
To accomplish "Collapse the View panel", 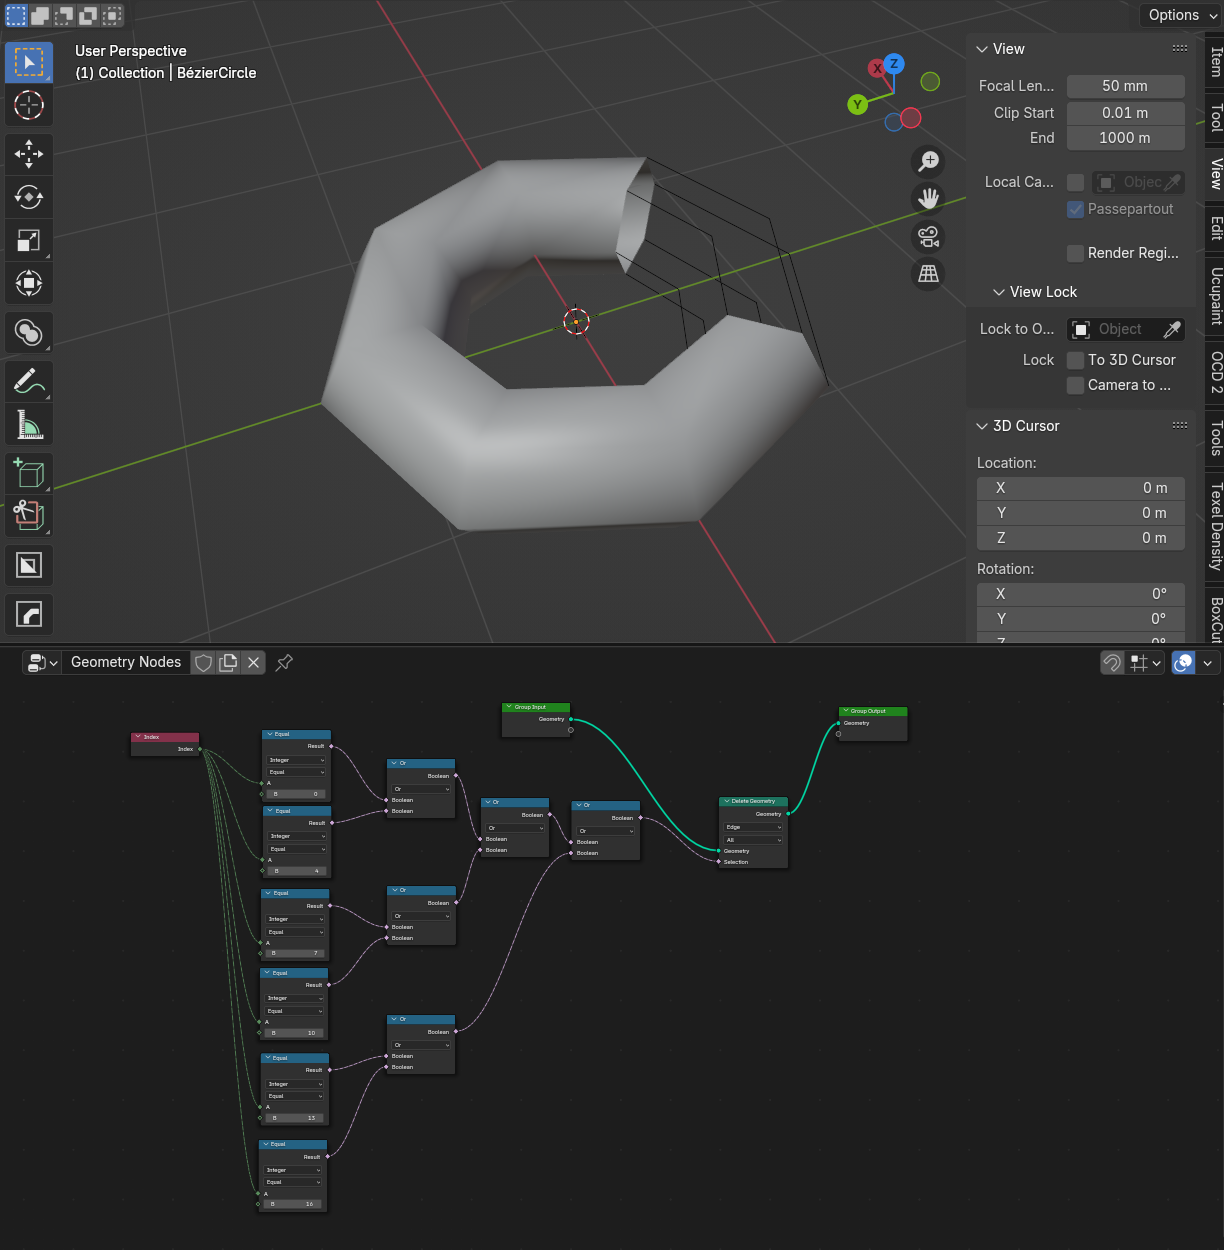I will tap(982, 49).
